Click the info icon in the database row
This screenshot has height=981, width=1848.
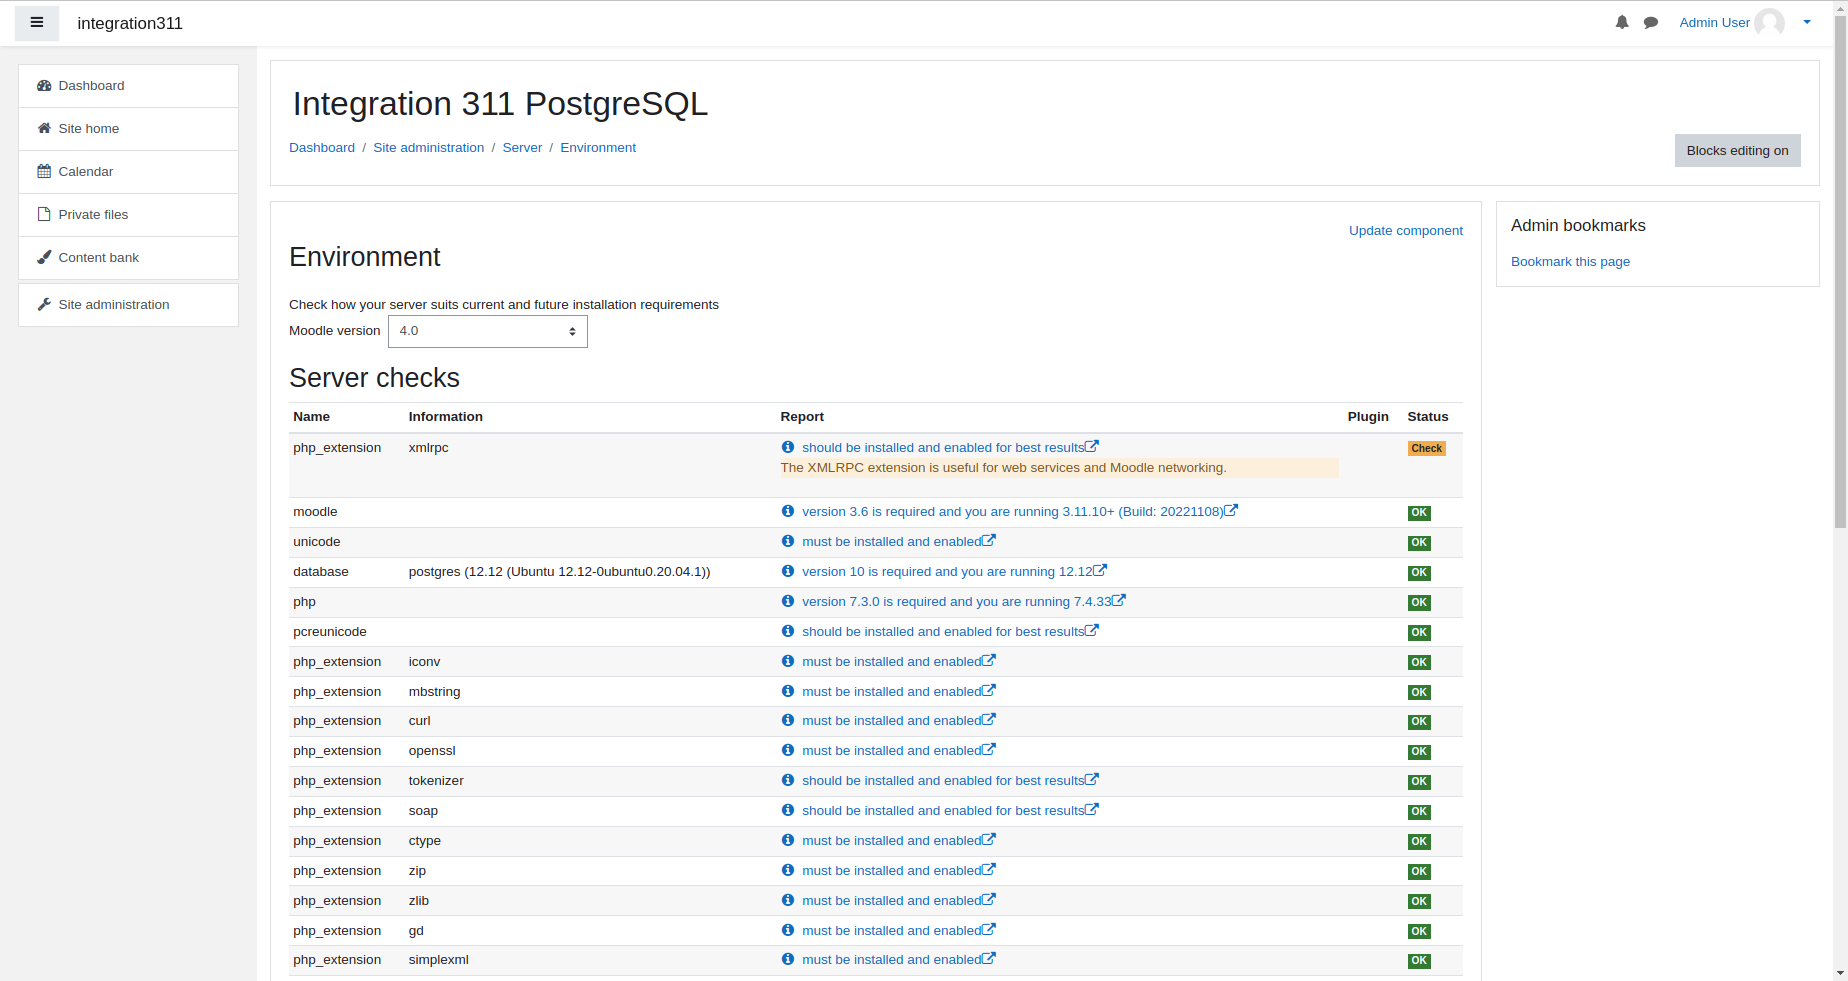(788, 571)
